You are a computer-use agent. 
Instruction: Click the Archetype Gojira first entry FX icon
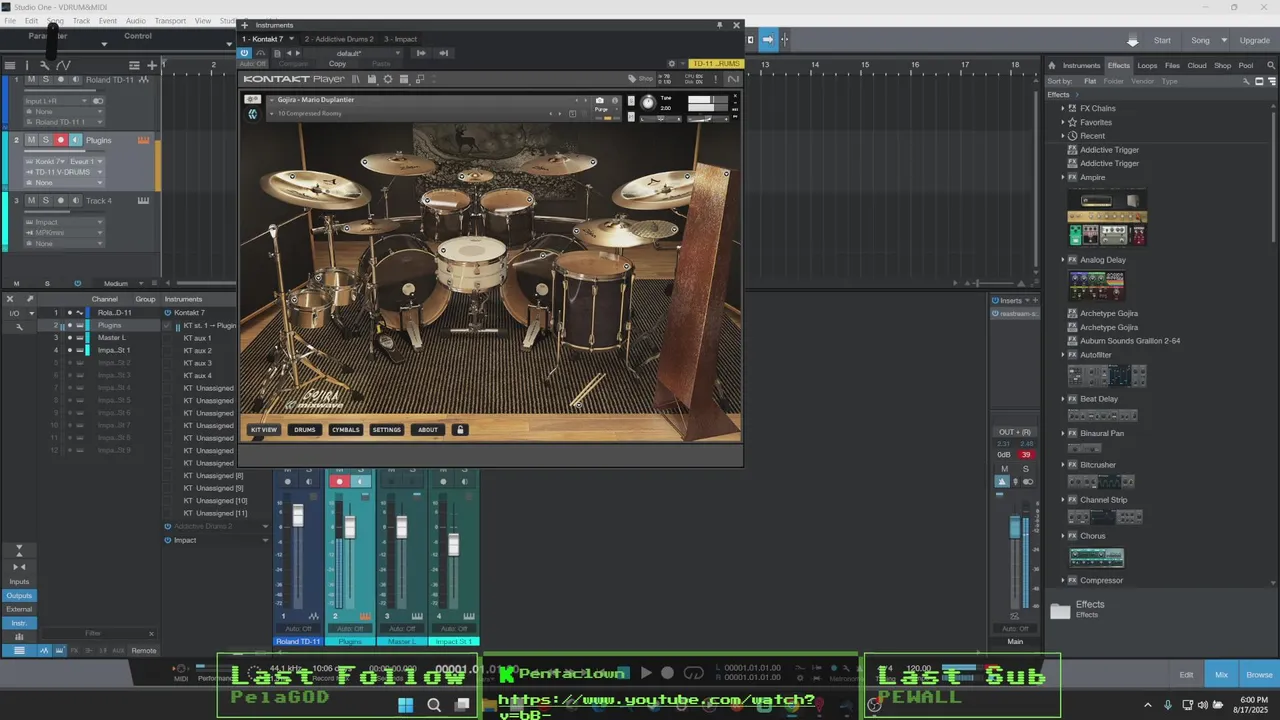(x=1072, y=313)
